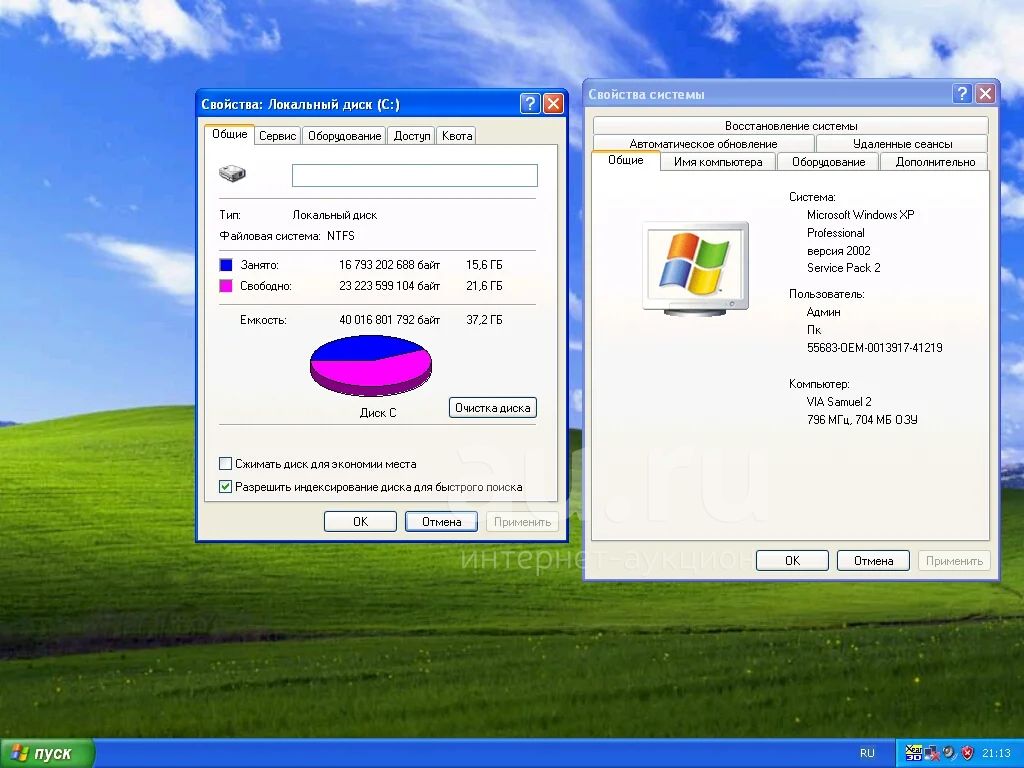
Task: Click the '16 793 202 688 байт' used value
Action: tap(389, 264)
